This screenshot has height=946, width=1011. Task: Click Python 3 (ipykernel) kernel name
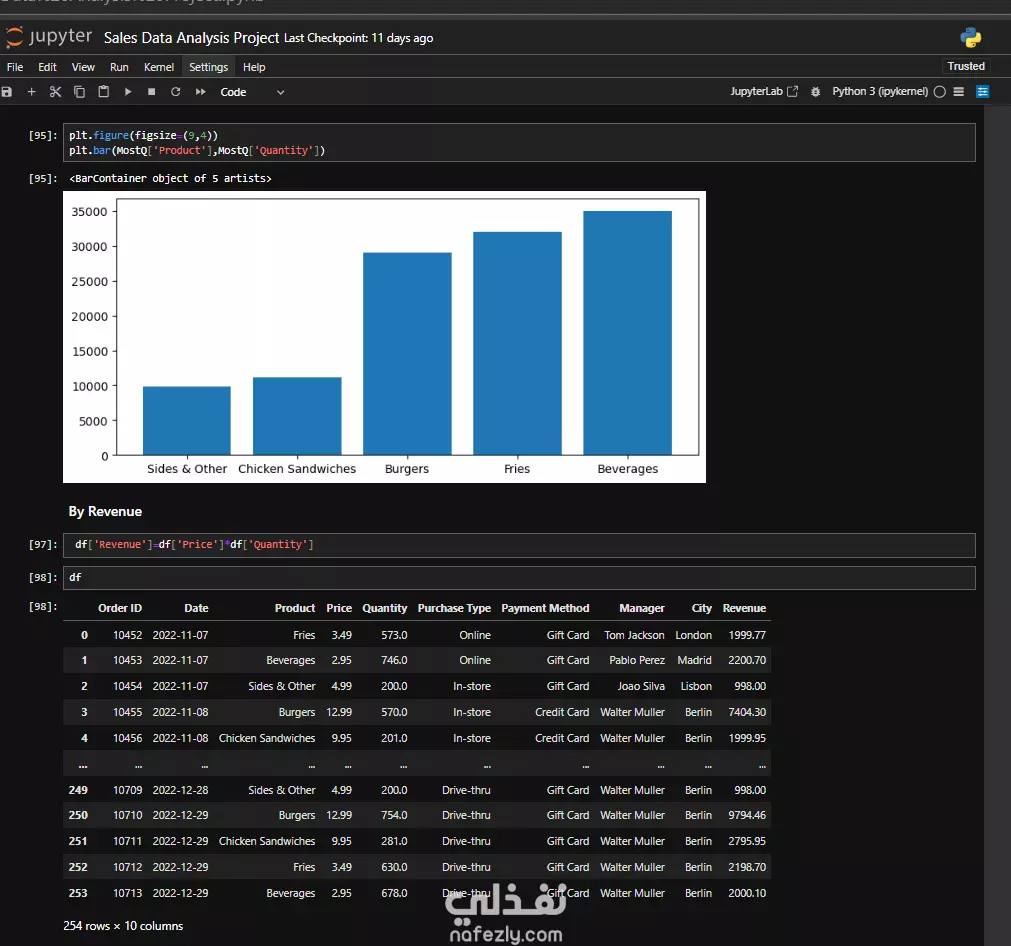(x=879, y=92)
